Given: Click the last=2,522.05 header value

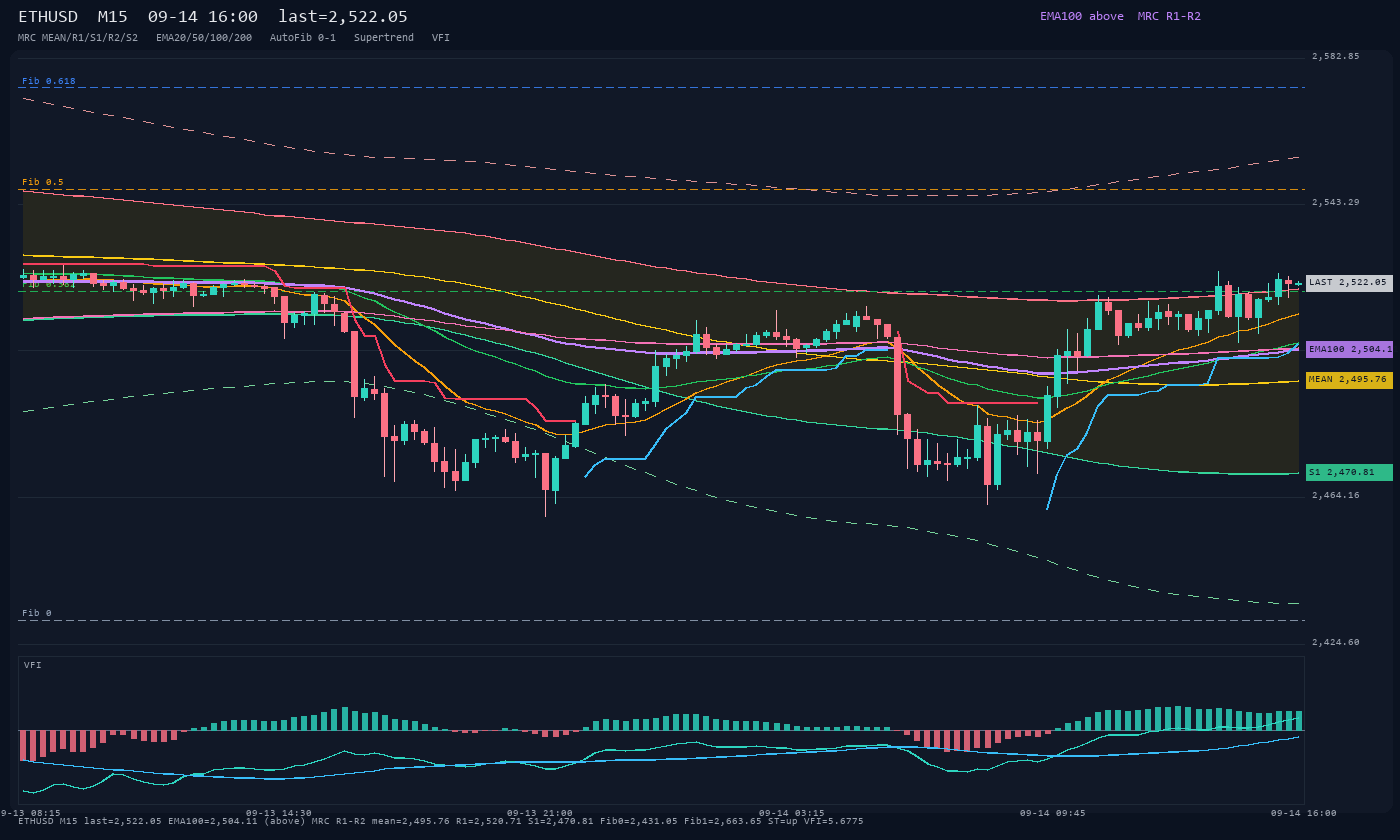Looking at the screenshot, I should pyautogui.click(x=343, y=17).
